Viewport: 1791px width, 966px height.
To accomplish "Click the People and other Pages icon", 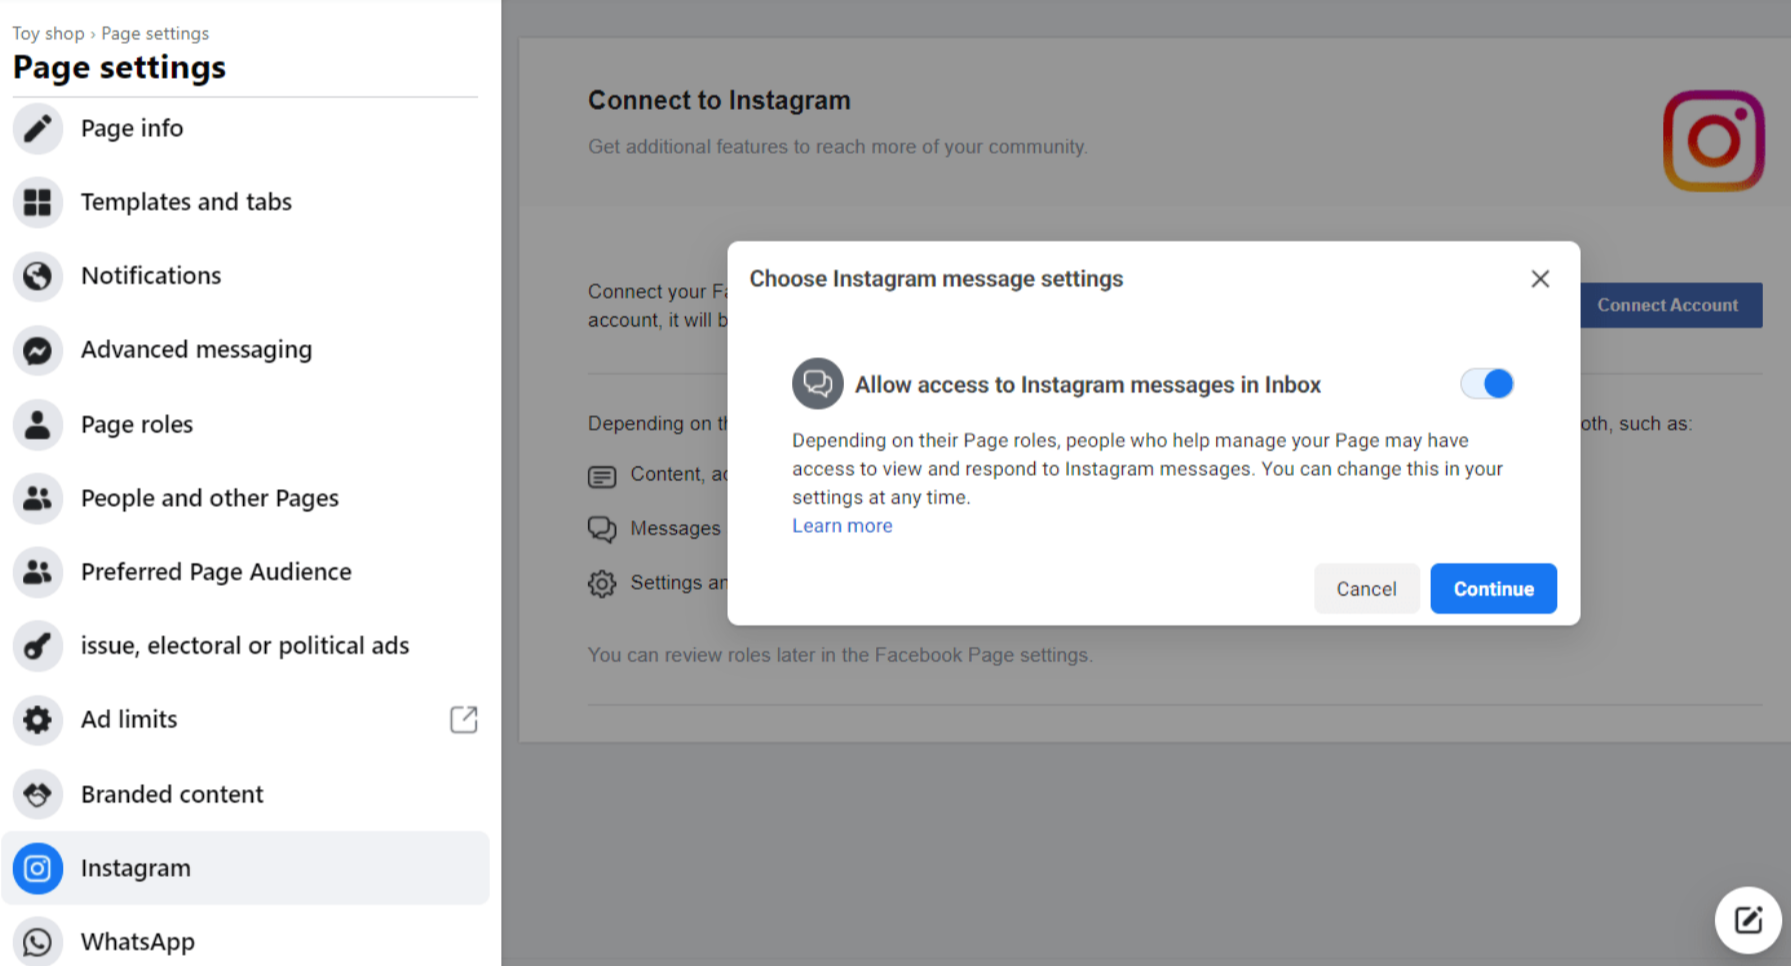I will pos(38,498).
